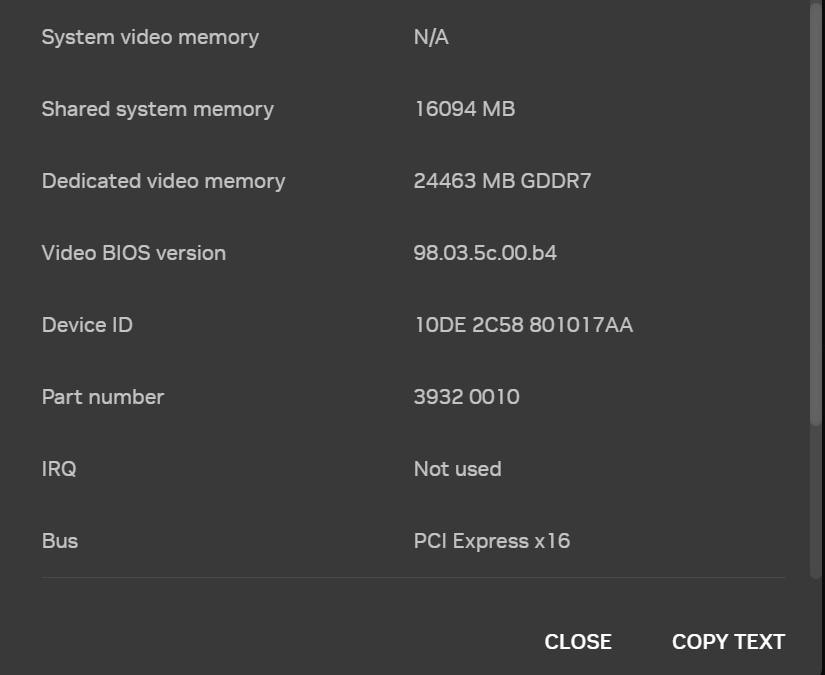
Task: Click the CLOSE button
Action: 577,642
